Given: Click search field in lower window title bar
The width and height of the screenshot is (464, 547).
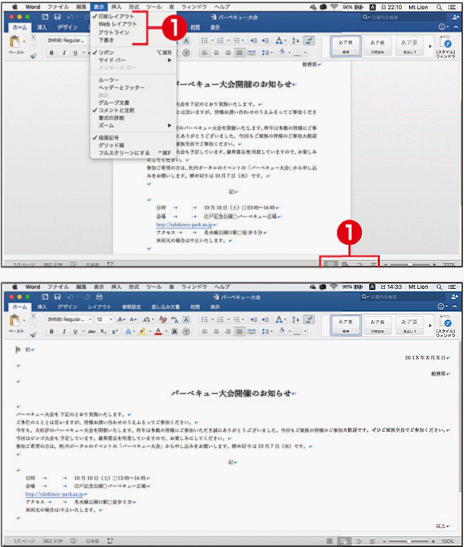Looking at the screenshot, I should (403, 297).
